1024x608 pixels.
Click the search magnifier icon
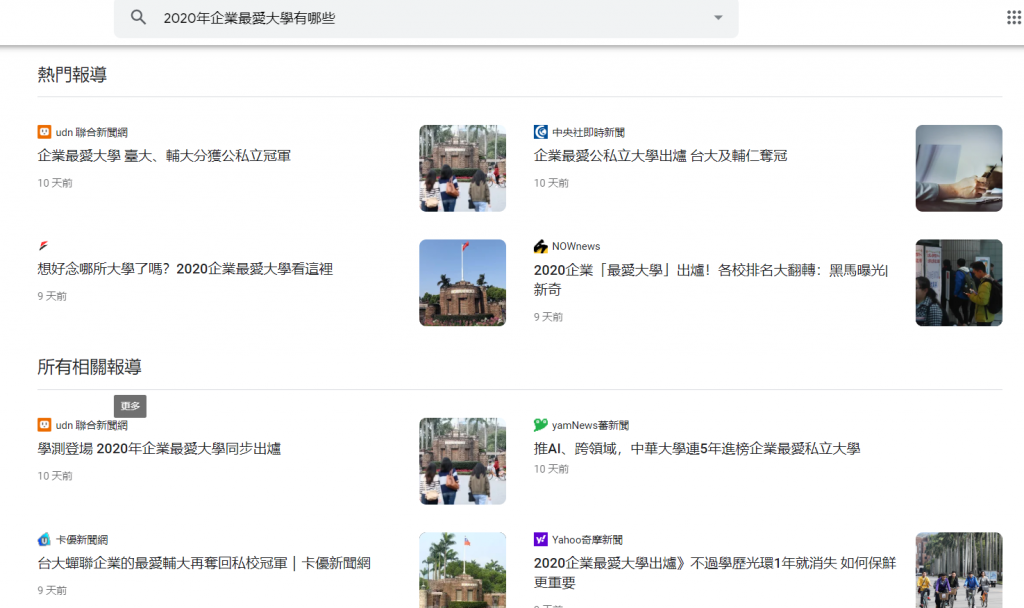click(139, 18)
